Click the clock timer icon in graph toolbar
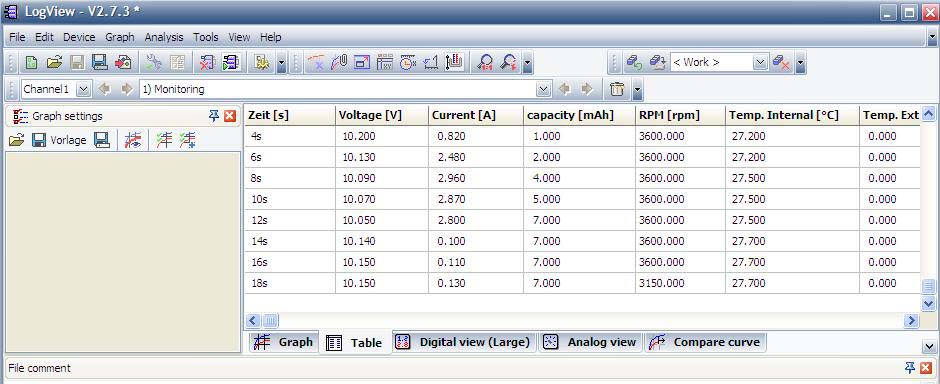Viewport: 940px width, 384px height. pos(408,62)
